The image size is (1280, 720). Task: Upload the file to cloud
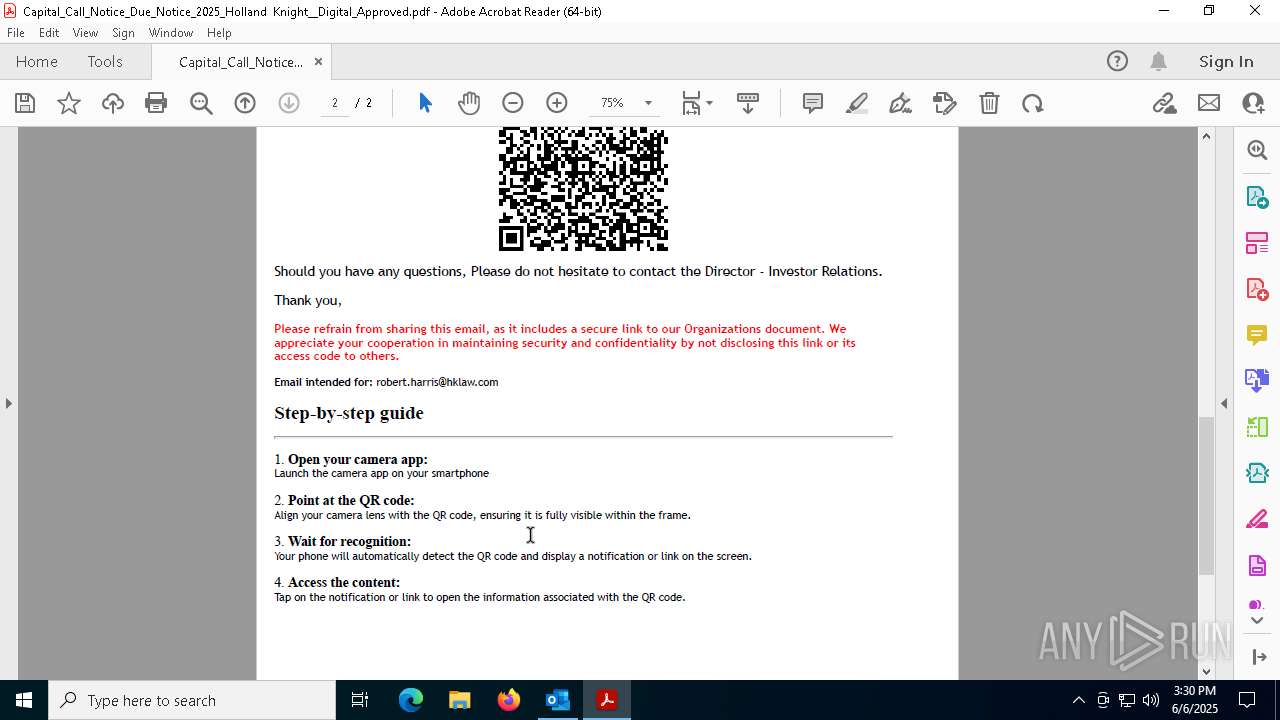(x=113, y=103)
